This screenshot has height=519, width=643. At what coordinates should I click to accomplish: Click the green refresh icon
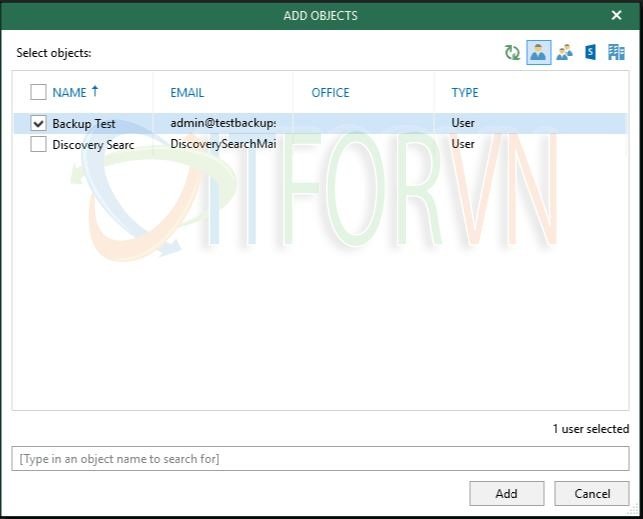(512, 53)
